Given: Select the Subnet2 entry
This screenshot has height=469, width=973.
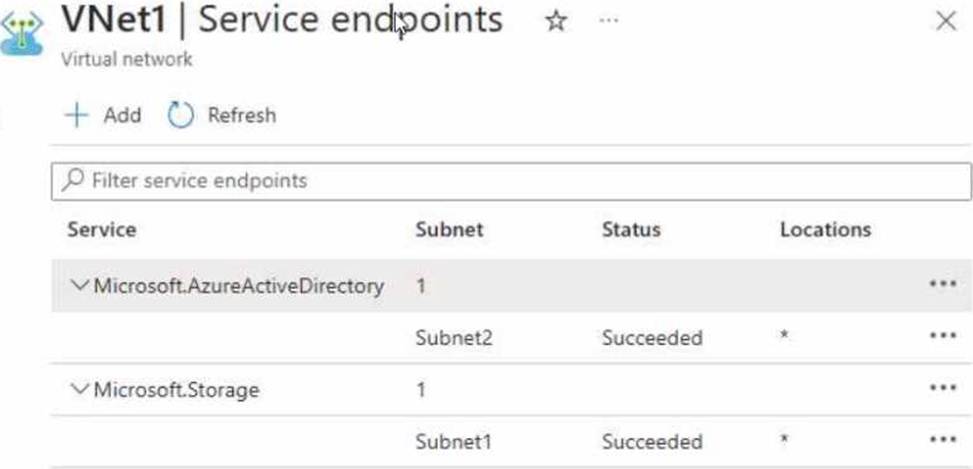Looking at the screenshot, I should (454, 338).
